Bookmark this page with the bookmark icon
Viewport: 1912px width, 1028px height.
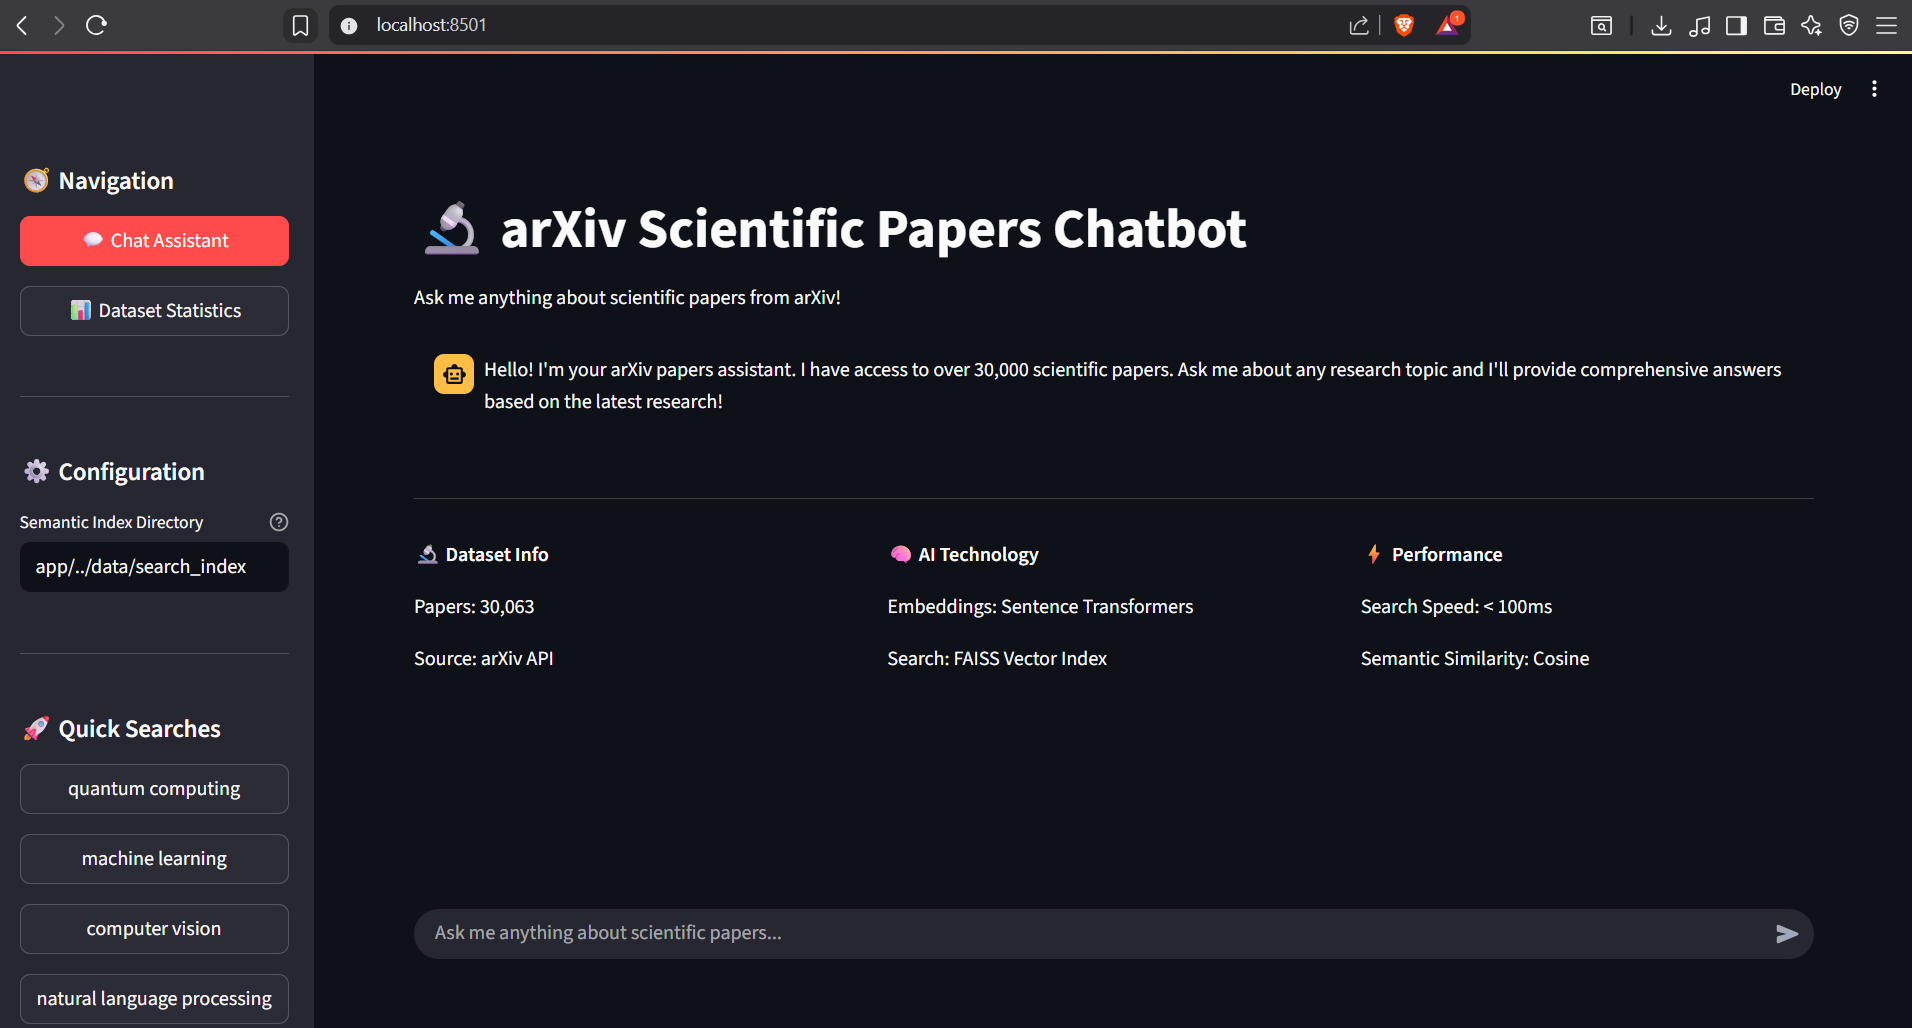tap(300, 25)
